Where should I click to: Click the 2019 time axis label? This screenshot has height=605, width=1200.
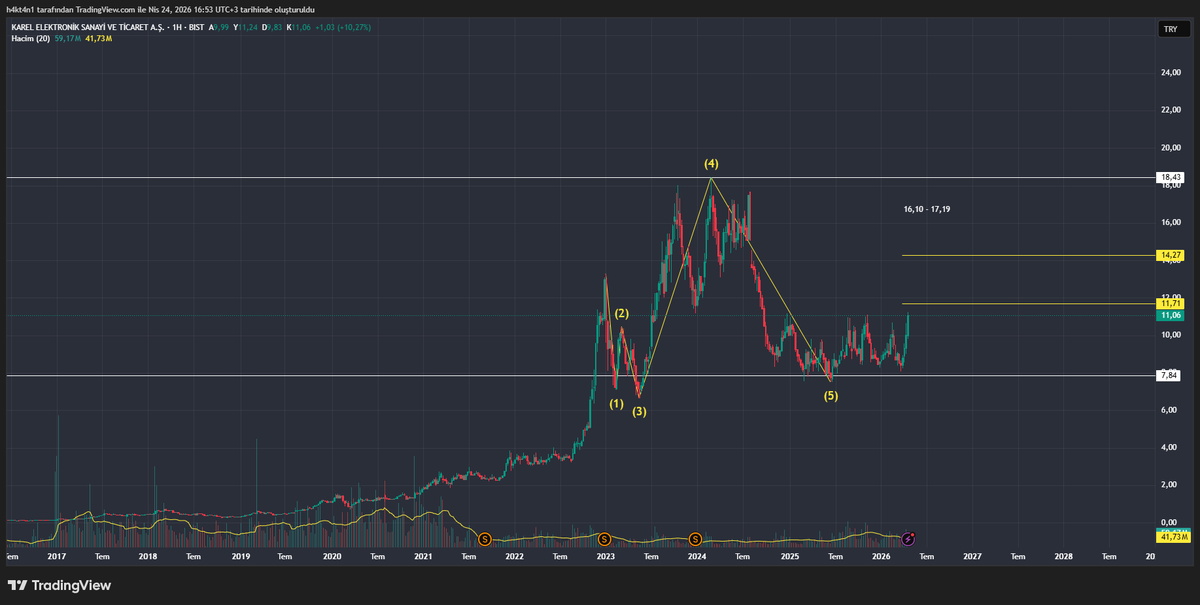(x=240, y=556)
